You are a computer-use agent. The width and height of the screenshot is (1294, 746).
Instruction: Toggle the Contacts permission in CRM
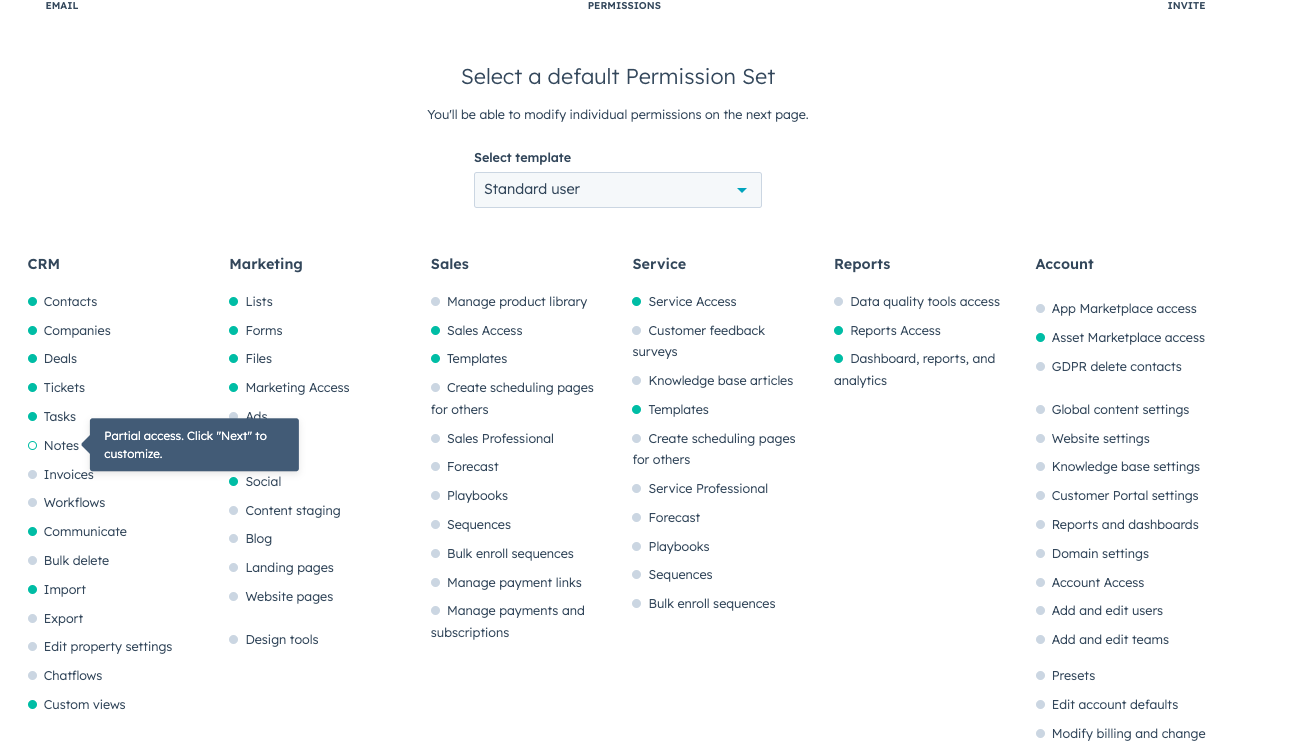coord(32,301)
